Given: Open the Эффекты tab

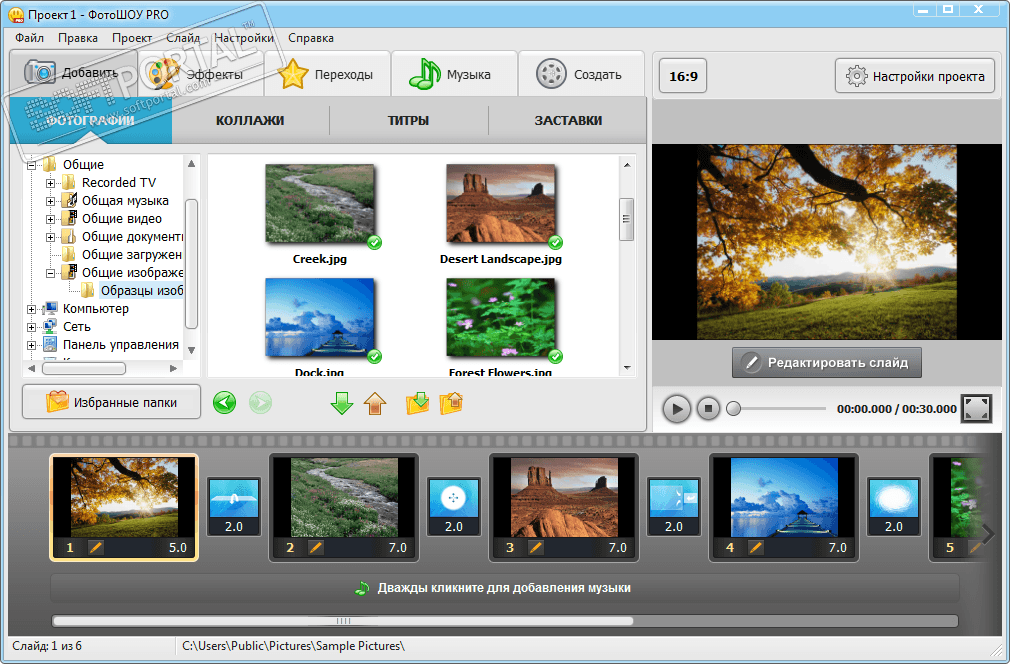Looking at the screenshot, I should (x=200, y=75).
